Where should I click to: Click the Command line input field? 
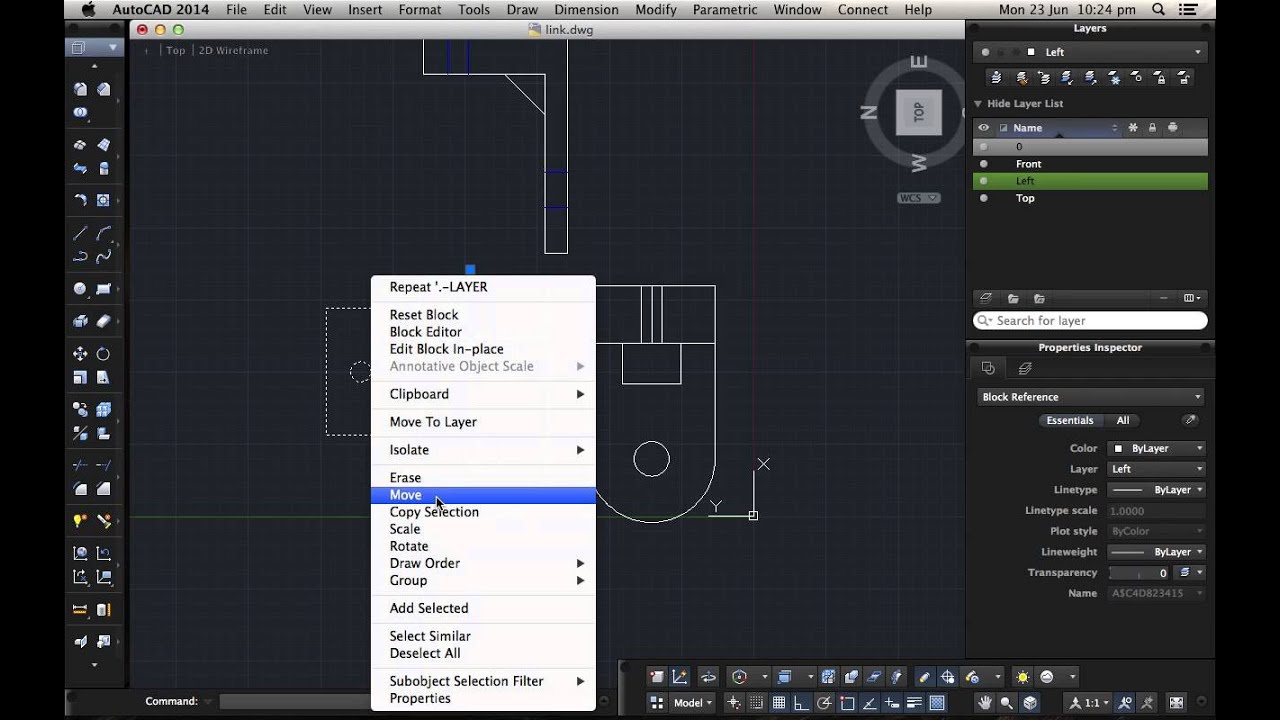295,702
